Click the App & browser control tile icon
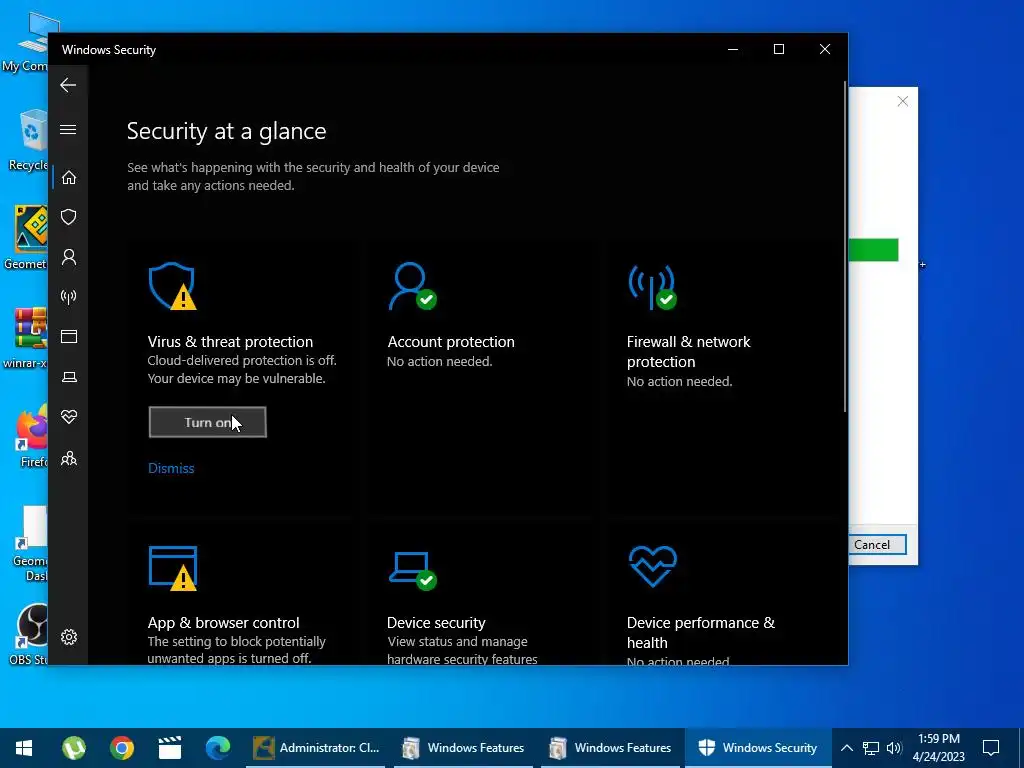Viewport: 1024px width, 768px height. click(172, 568)
